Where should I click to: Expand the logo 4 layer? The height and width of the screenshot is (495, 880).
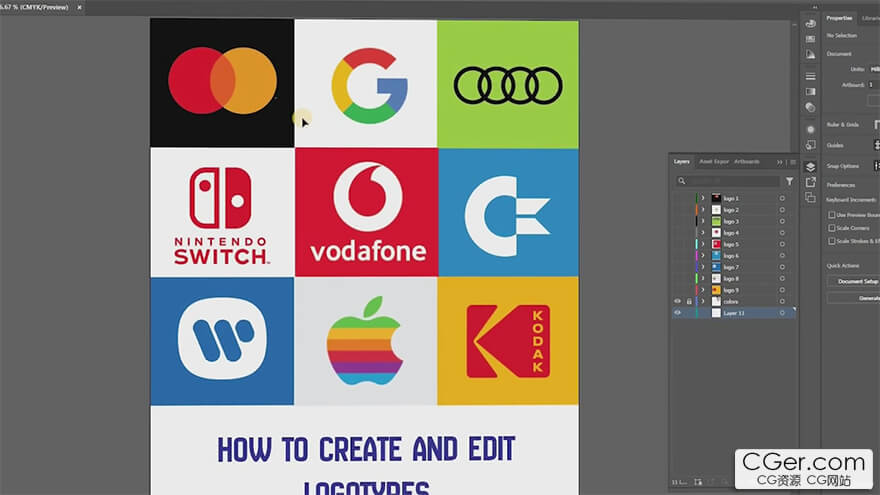click(703, 232)
